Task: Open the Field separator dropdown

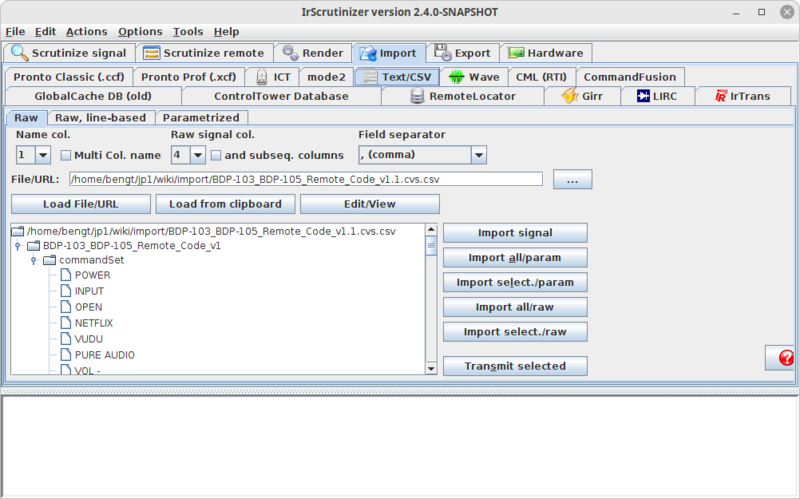Action: click(479, 155)
